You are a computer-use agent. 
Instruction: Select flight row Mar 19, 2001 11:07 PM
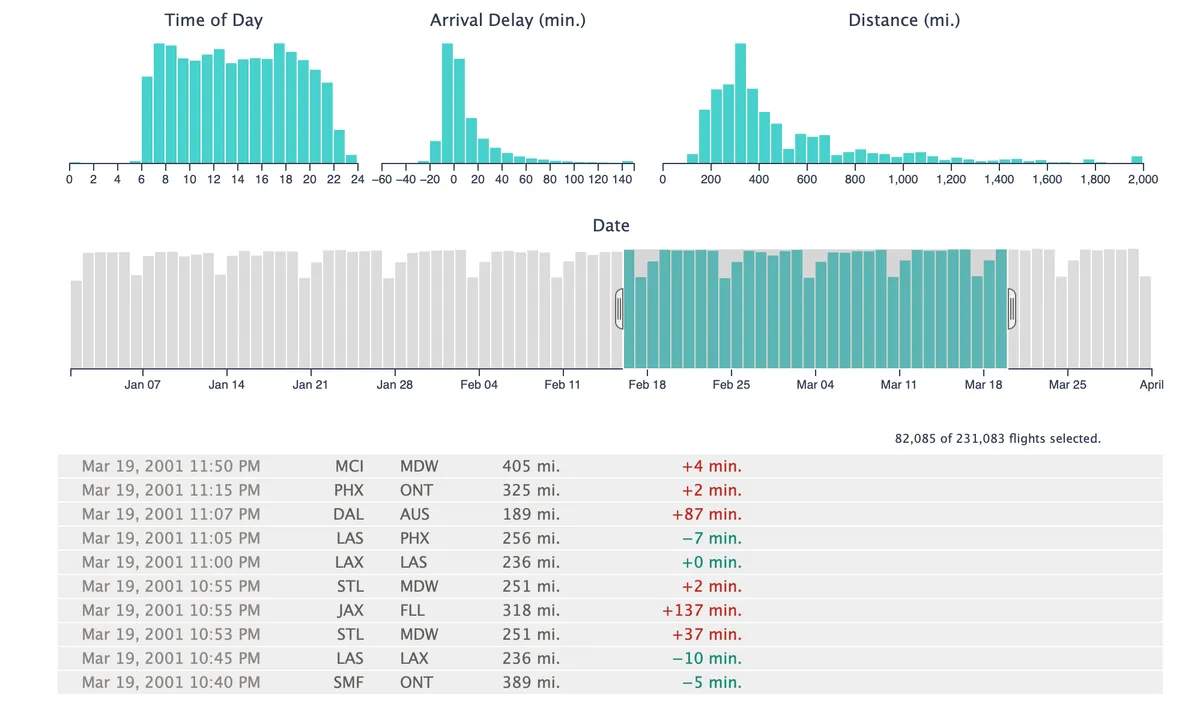coord(610,514)
